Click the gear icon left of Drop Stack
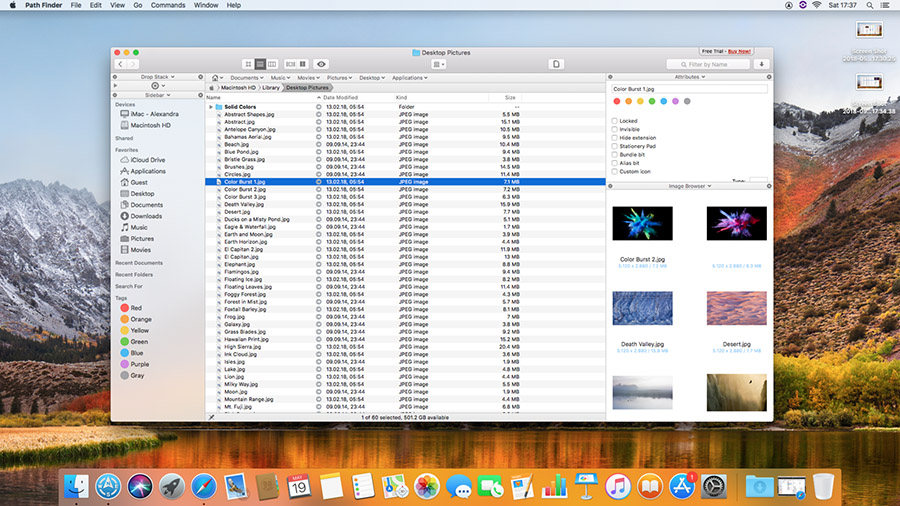 pos(115,77)
